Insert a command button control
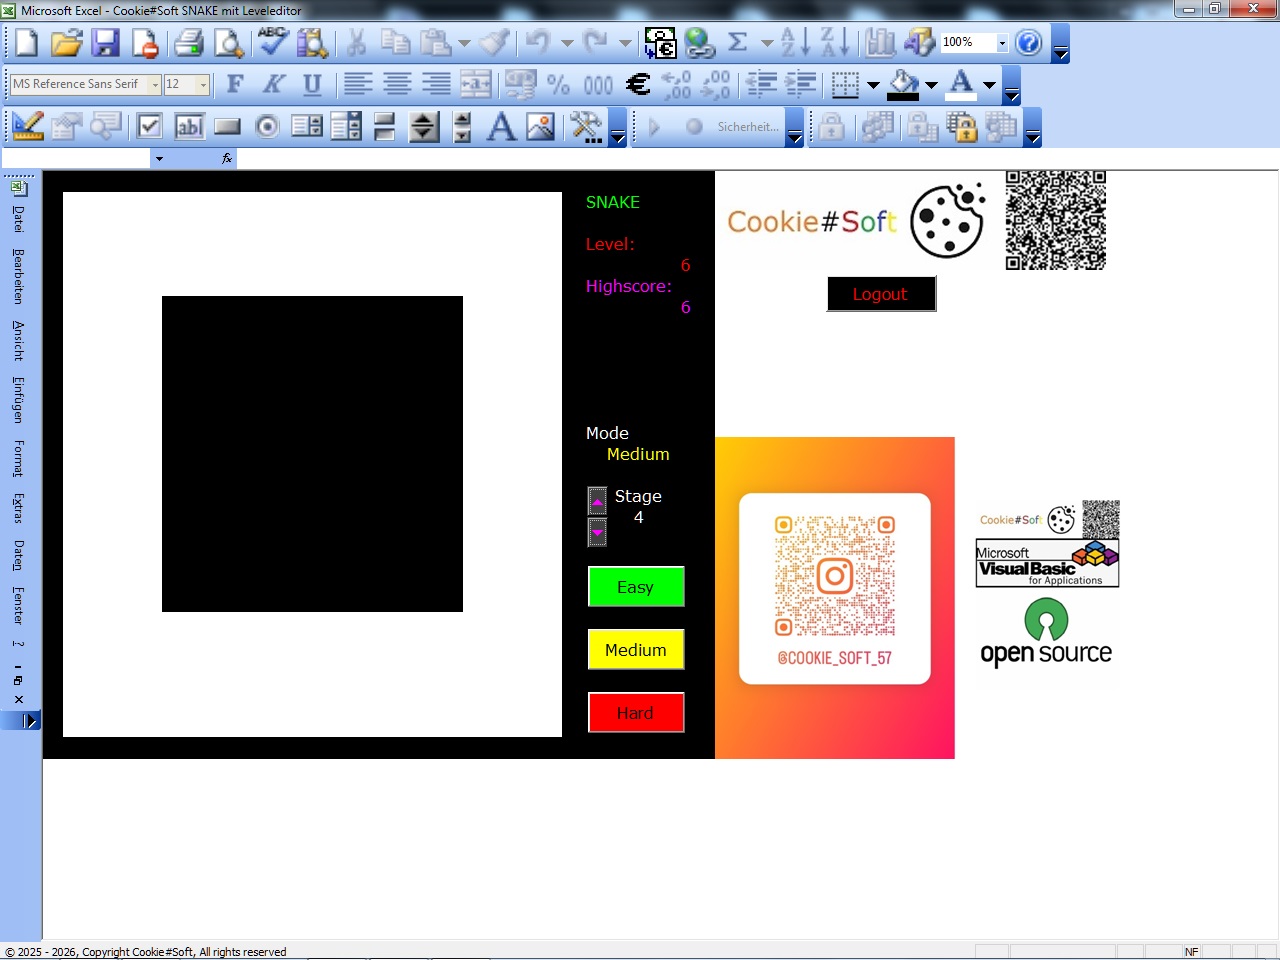The height and width of the screenshot is (960, 1280). coord(228,127)
